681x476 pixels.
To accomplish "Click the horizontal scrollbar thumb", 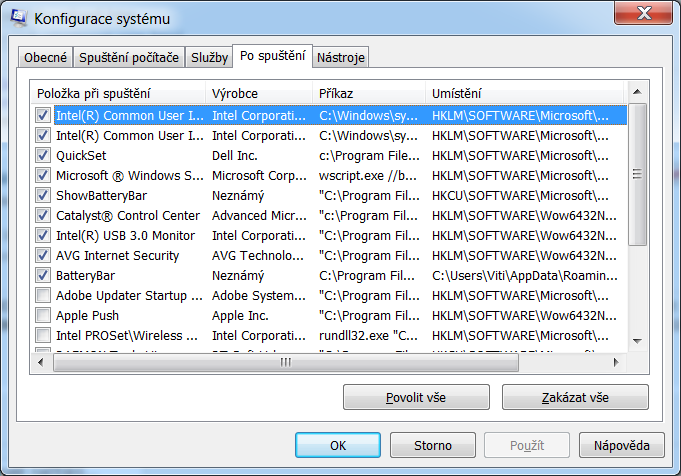I will point(286,362).
